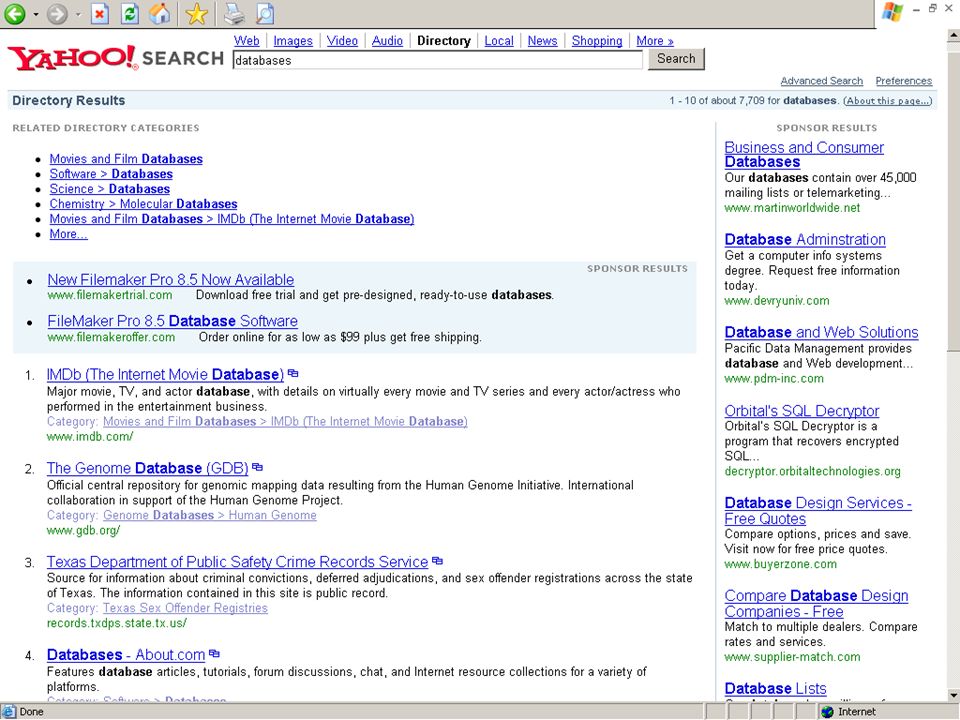Open the 'Databases - About.com' result
This screenshot has height=720, width=960.
pyautogui.click(x=126, y=654)
